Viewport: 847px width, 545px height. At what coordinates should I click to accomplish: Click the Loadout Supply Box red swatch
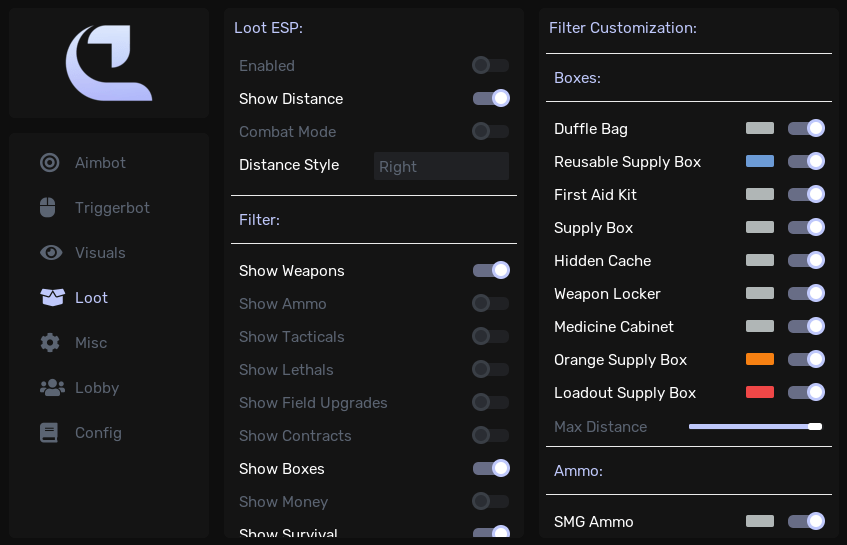pyautogui.click(x=759, y=392)
